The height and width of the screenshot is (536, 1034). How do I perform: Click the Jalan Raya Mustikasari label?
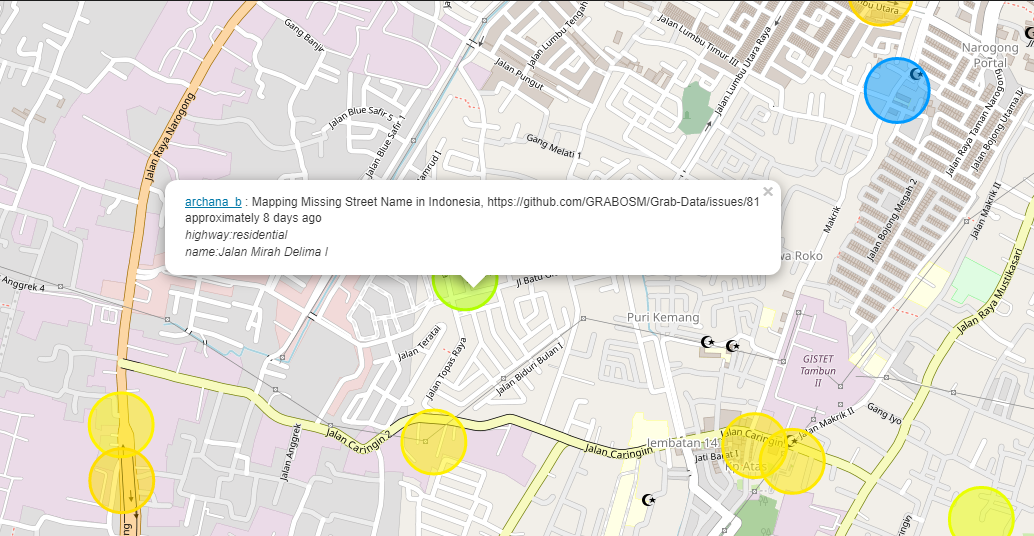click(988, 291)
